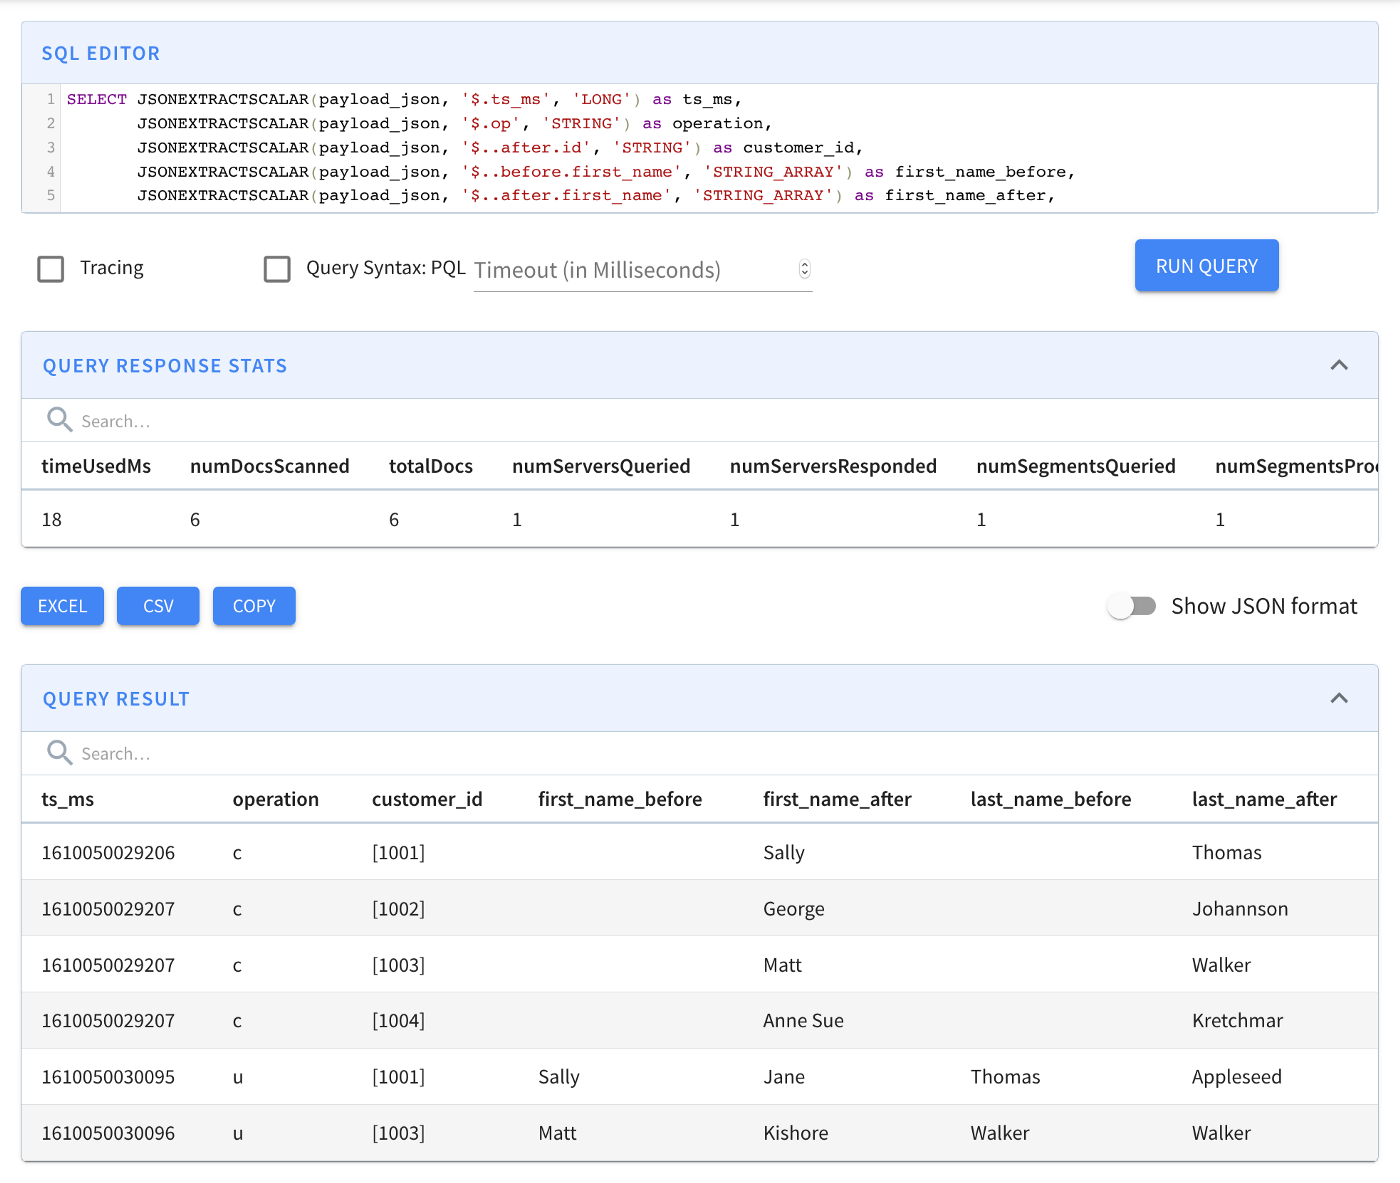The height and width of the screenshot is (1183, 1400).
Task: Click line number 5 in the SQL editor
Action: click(50, 195)
